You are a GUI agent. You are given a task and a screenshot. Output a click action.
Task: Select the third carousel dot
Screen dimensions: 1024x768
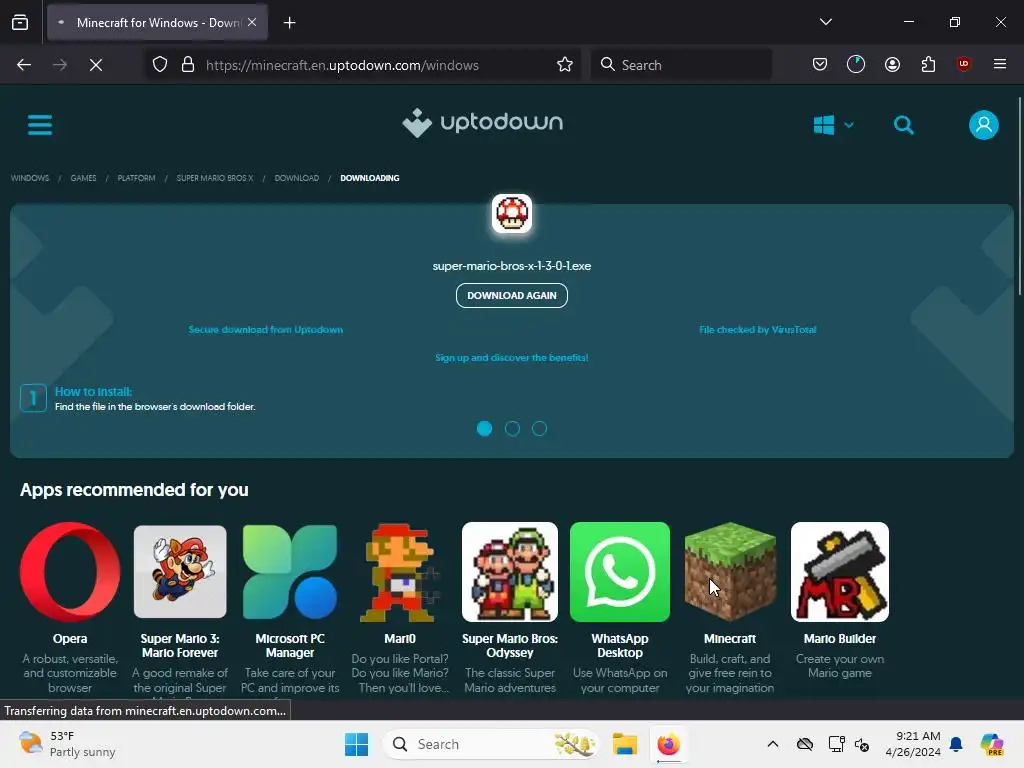[x=539, y=428]
